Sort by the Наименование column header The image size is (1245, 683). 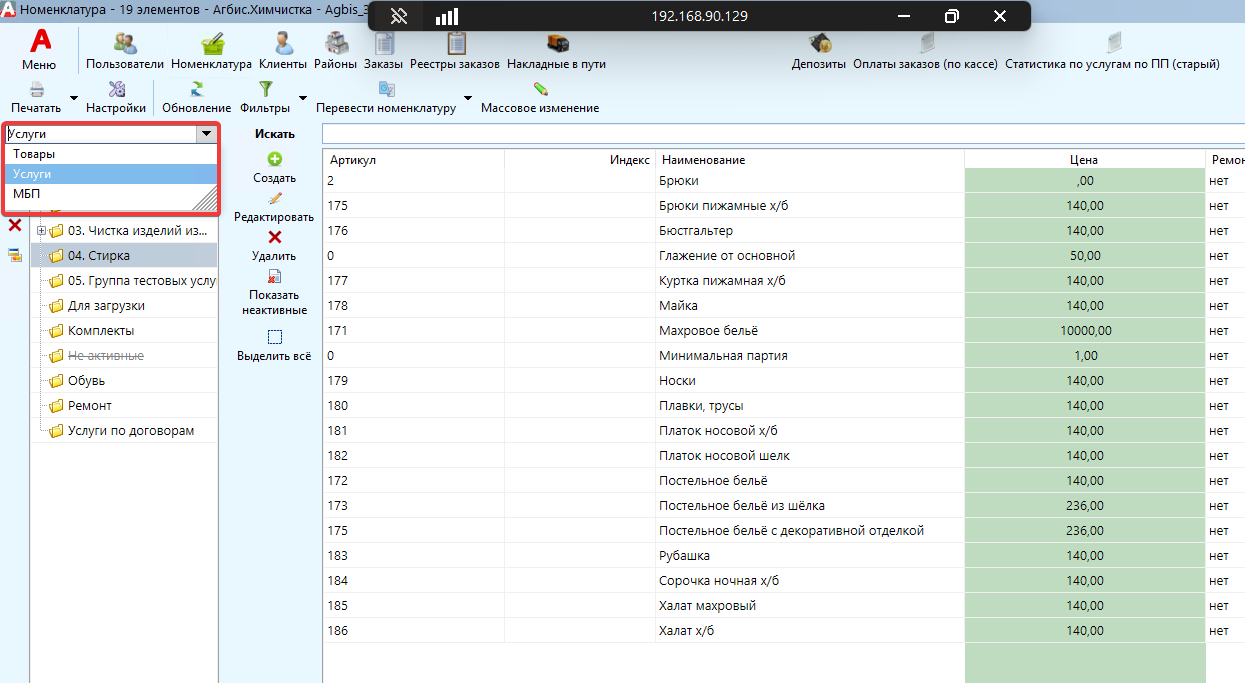point(810,160)
